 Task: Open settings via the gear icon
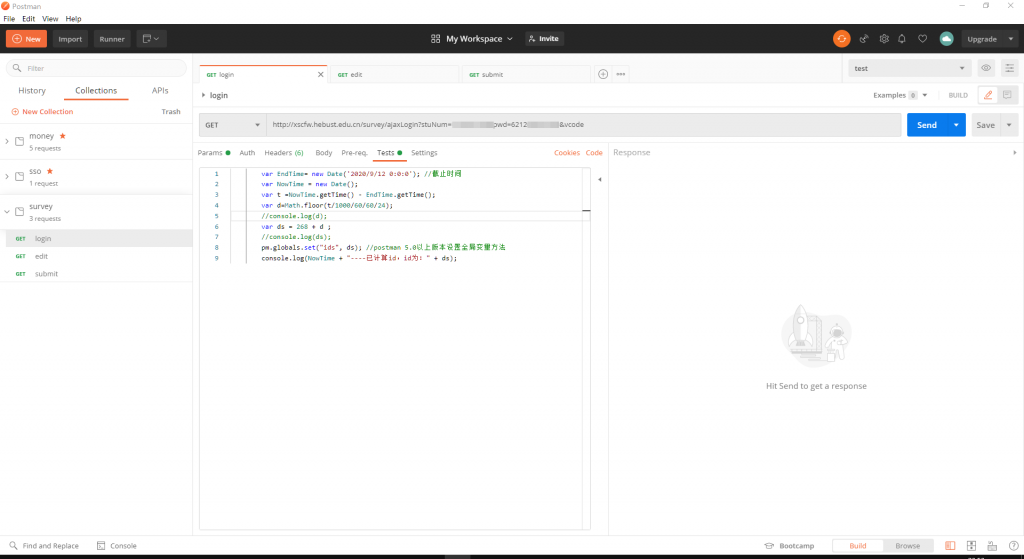[884, 39]
